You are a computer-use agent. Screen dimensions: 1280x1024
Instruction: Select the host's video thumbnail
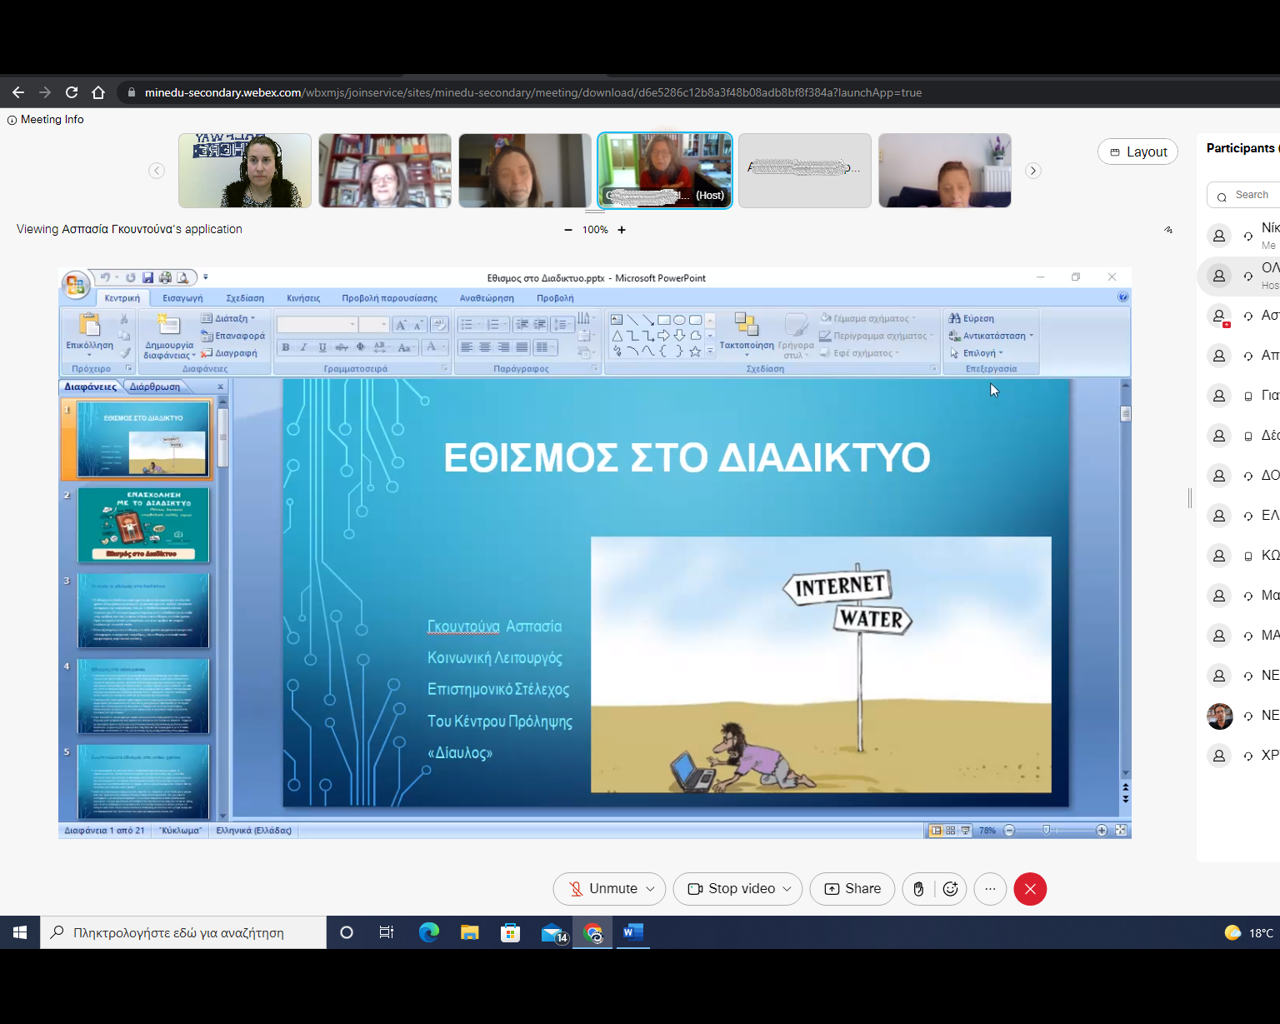[665, 171]
